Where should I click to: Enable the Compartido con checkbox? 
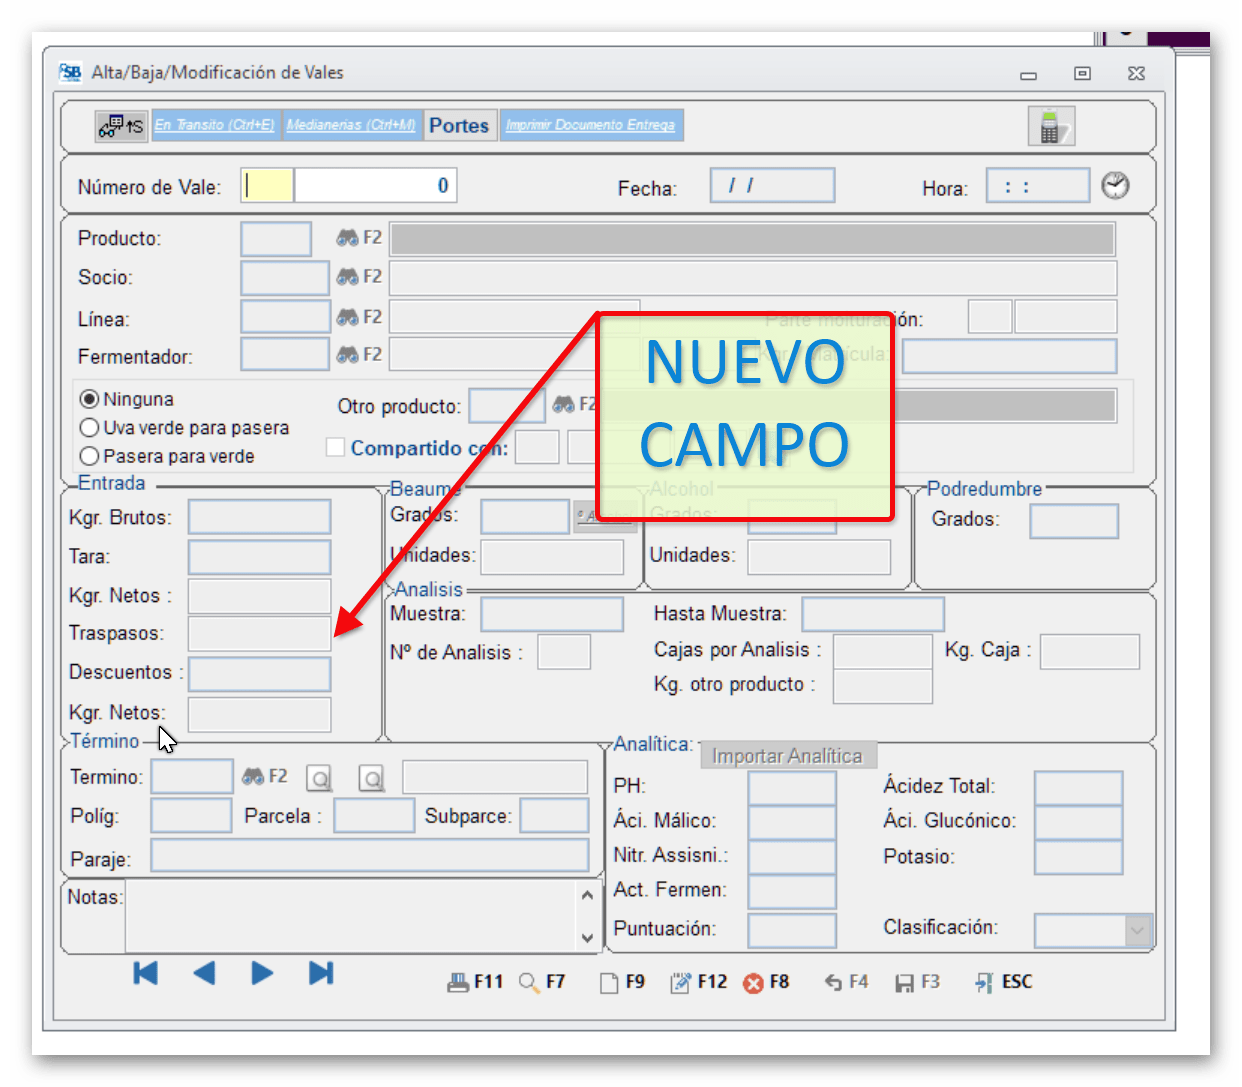[336, 447]
